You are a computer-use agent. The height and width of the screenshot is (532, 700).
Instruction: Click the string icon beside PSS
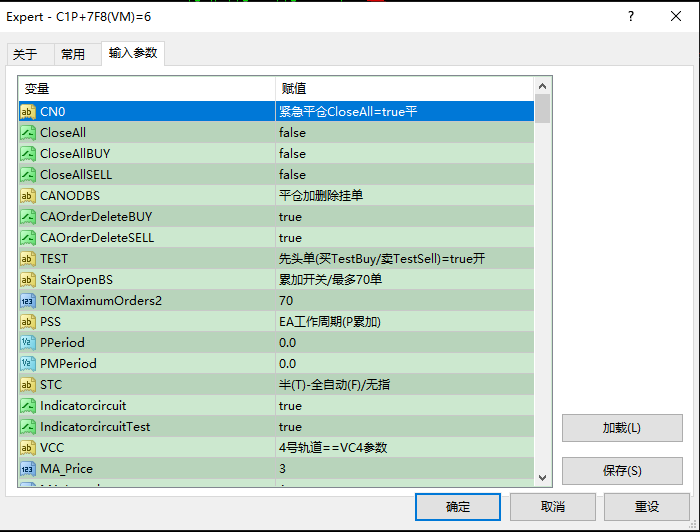(x=28, y=321)
